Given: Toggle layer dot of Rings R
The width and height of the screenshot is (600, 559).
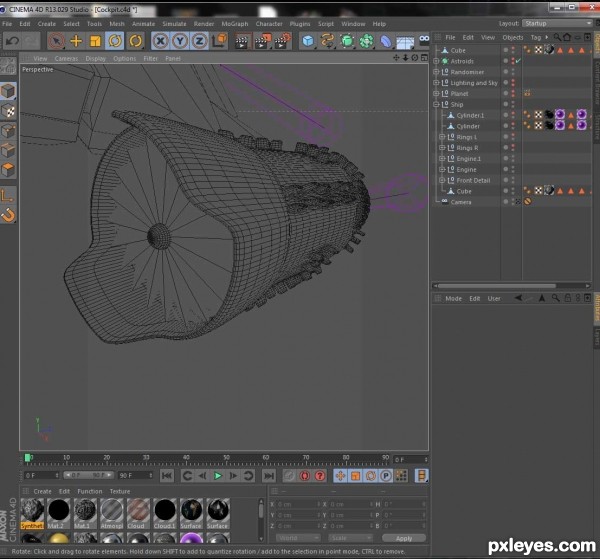Looking at the screenshot, I should coord(505,148).
